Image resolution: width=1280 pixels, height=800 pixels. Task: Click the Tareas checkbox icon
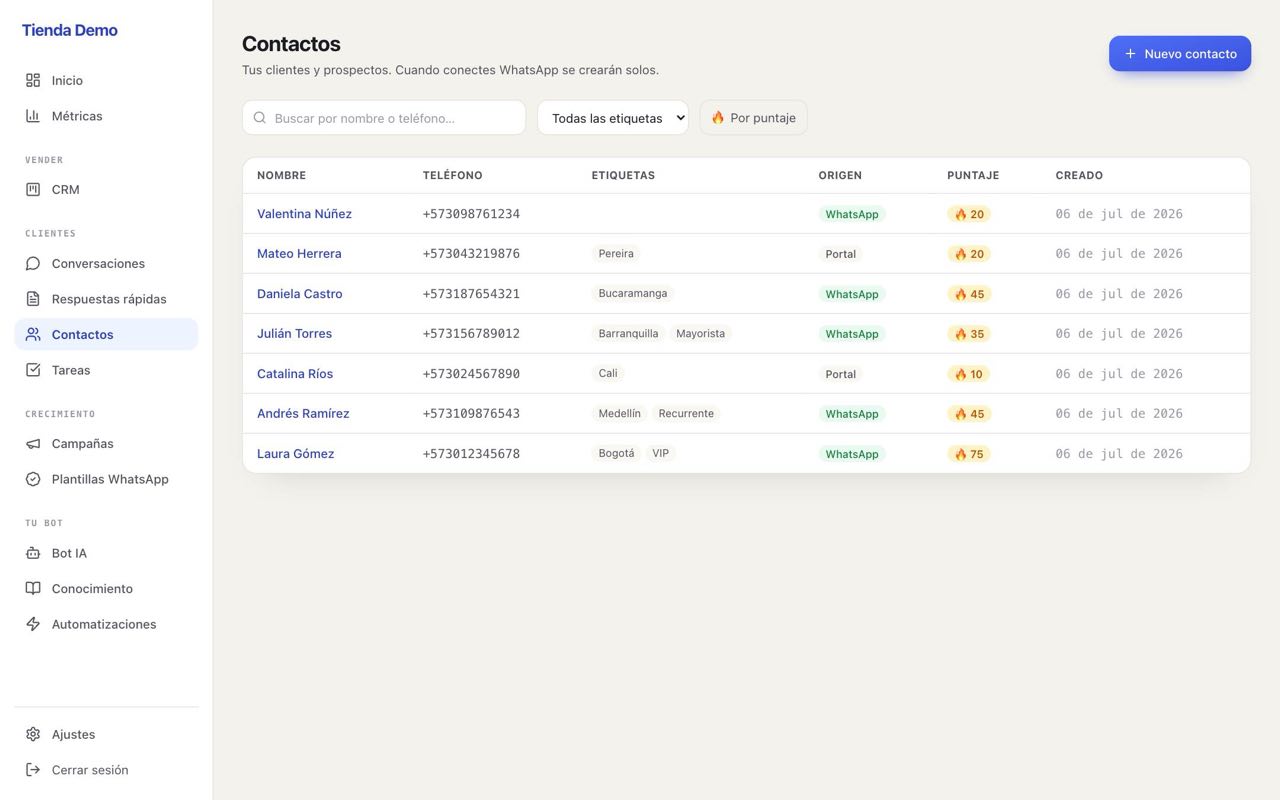(33, 370)
